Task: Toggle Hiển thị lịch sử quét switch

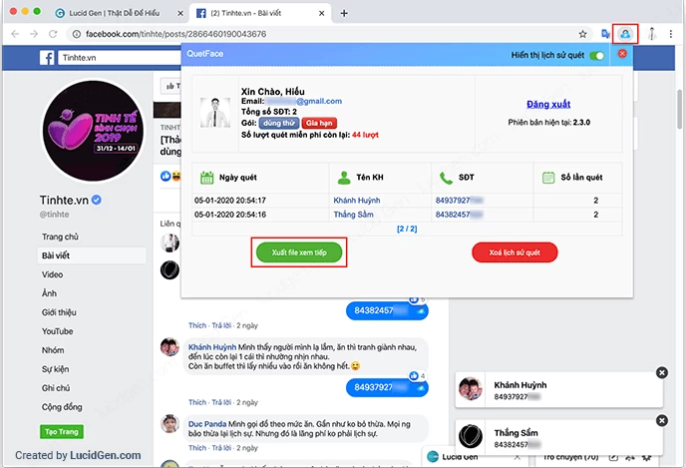Action: pos(597,55)
